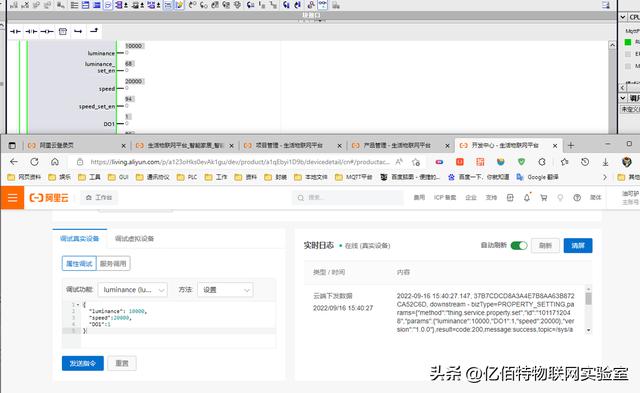Select the 服务调用 service call option
Viewport: 640px width, 393px height.
click(x=113, y=264)
